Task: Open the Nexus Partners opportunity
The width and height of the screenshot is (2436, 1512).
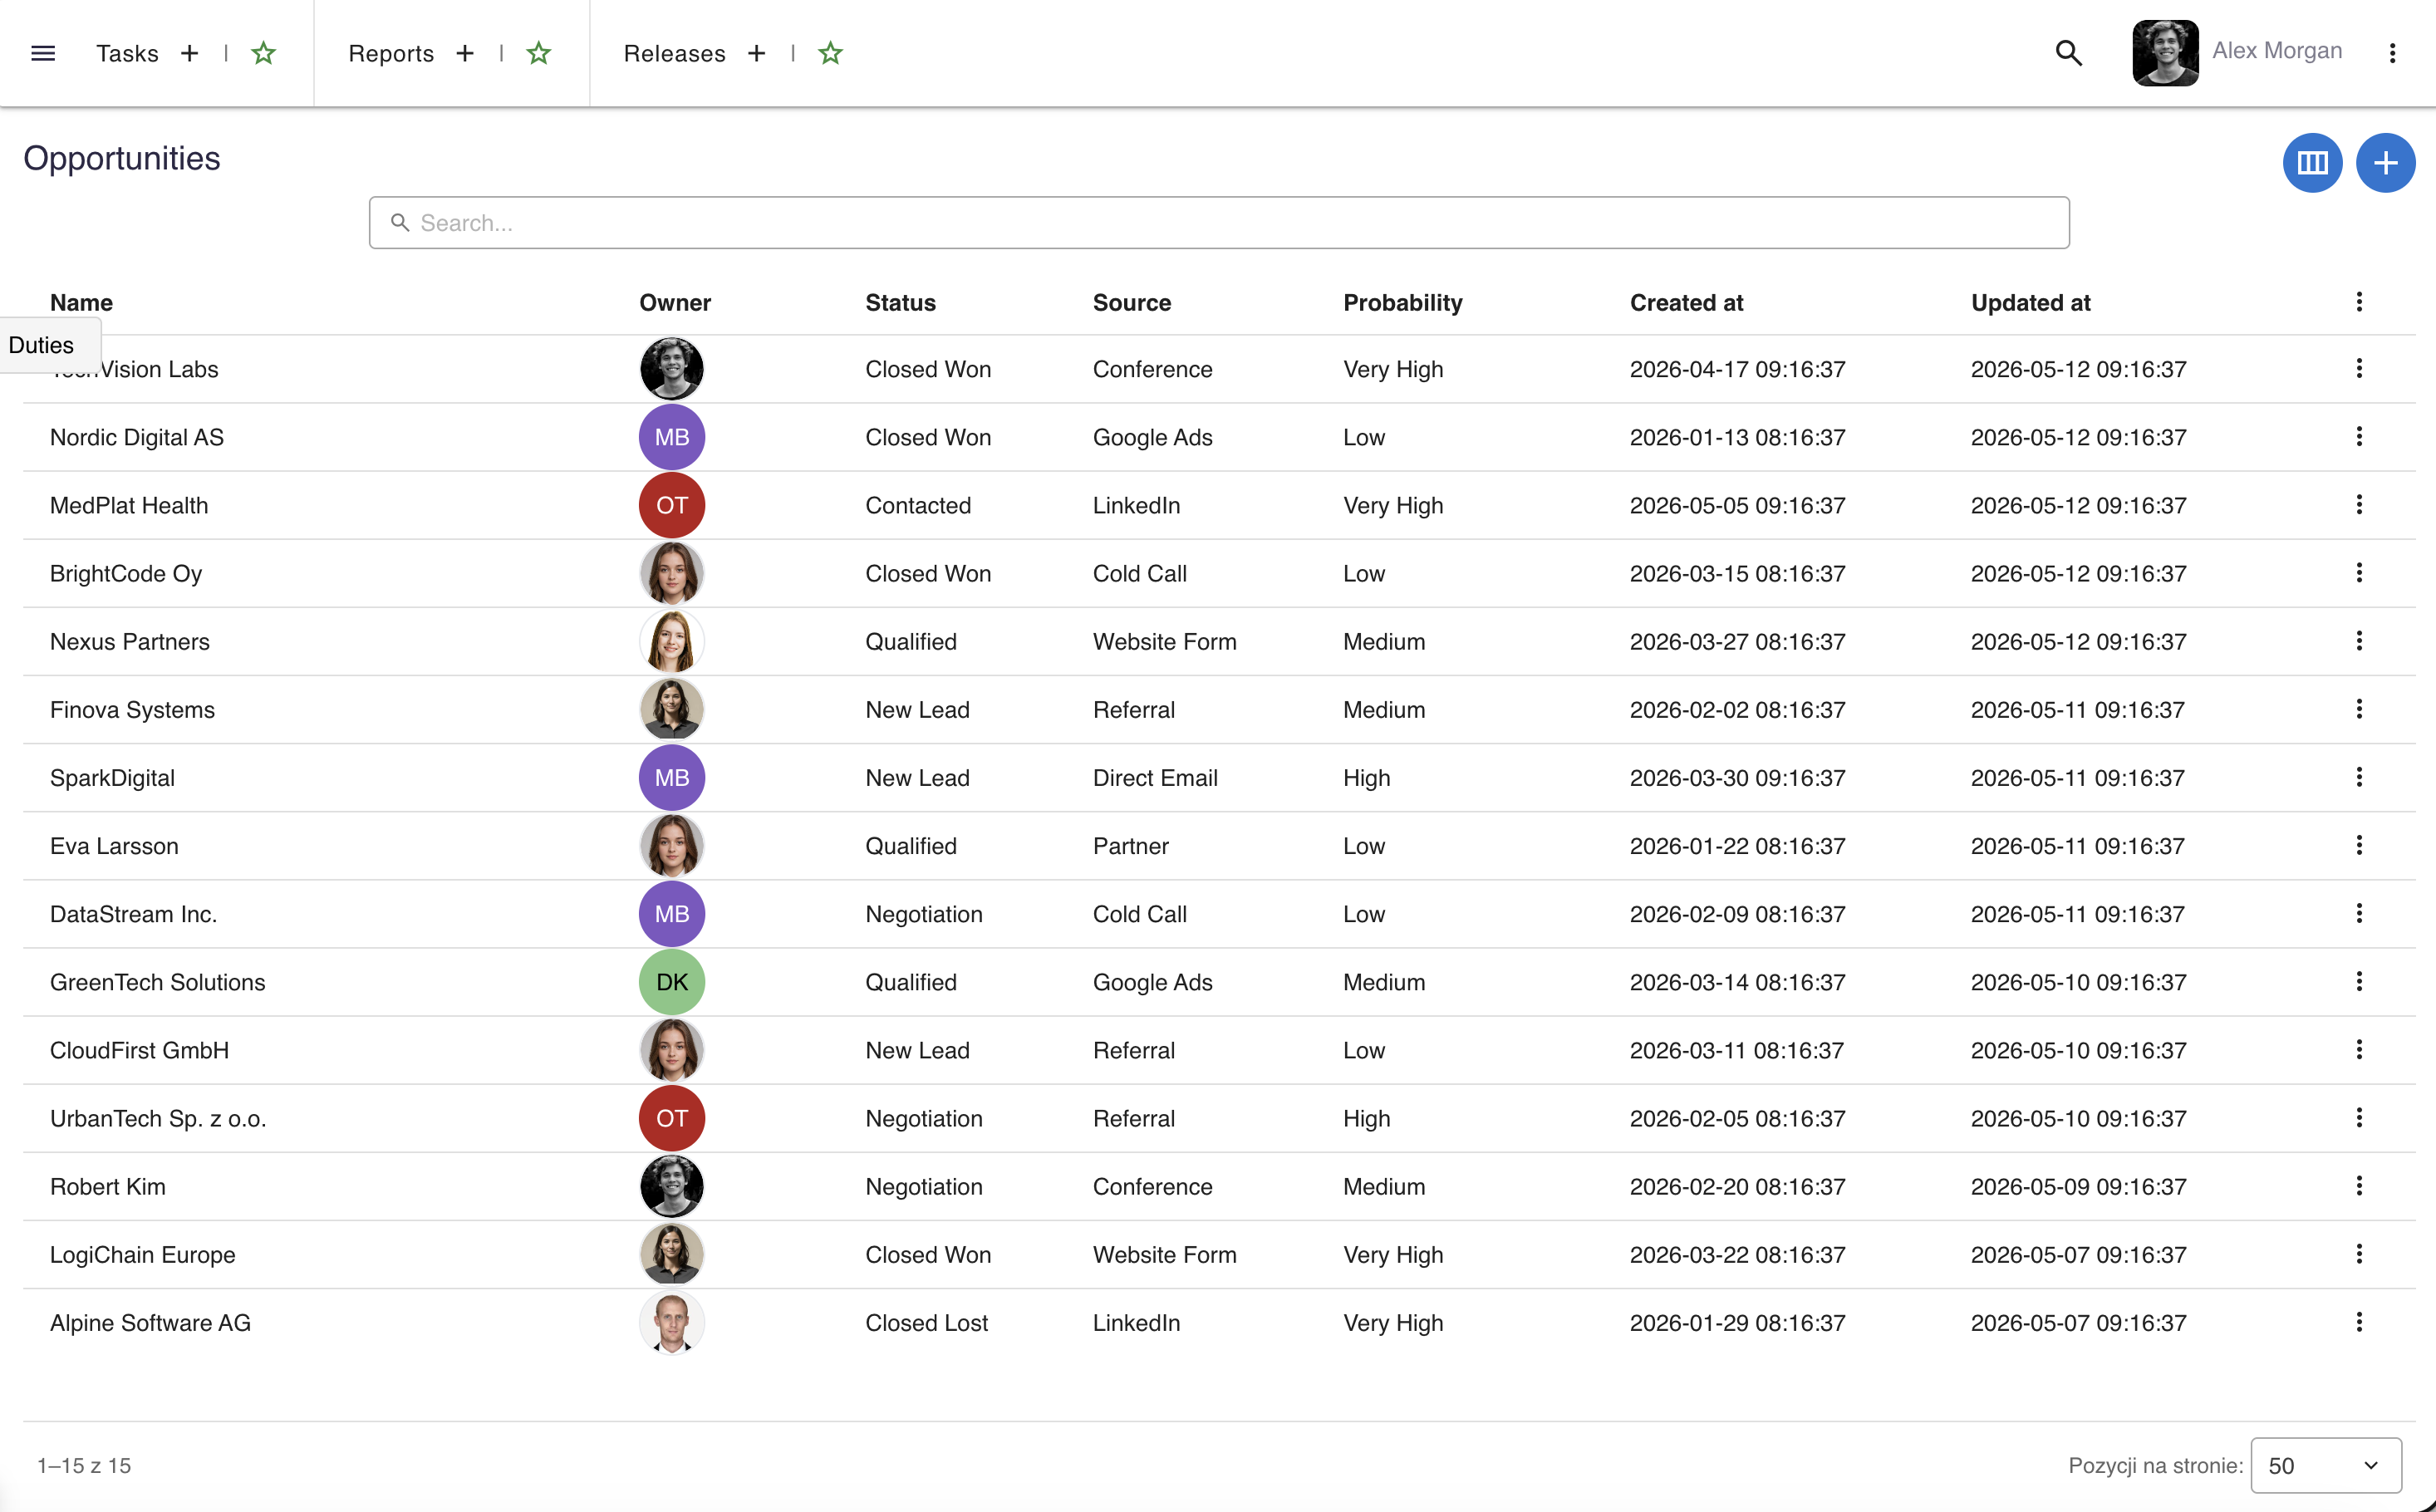Action: pos(130,641)
